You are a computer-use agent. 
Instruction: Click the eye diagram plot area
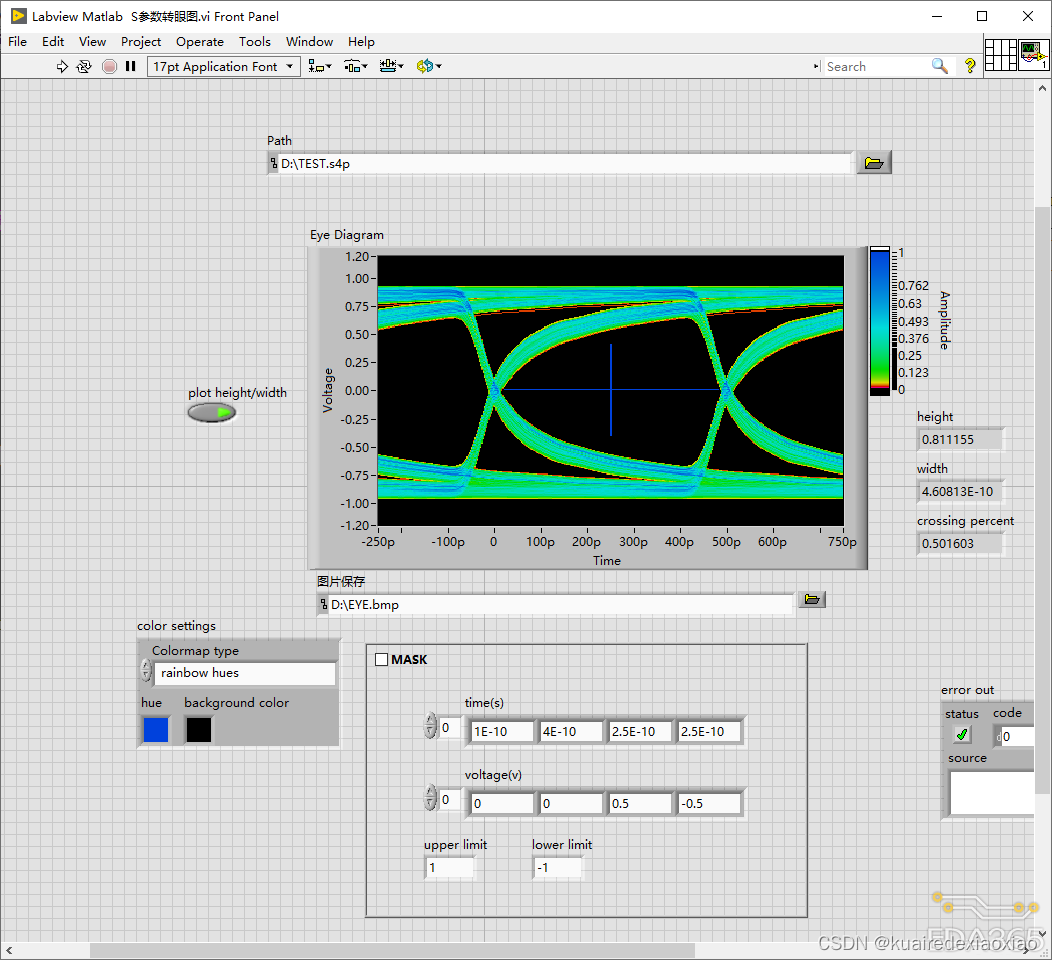(x=611, y=390)
